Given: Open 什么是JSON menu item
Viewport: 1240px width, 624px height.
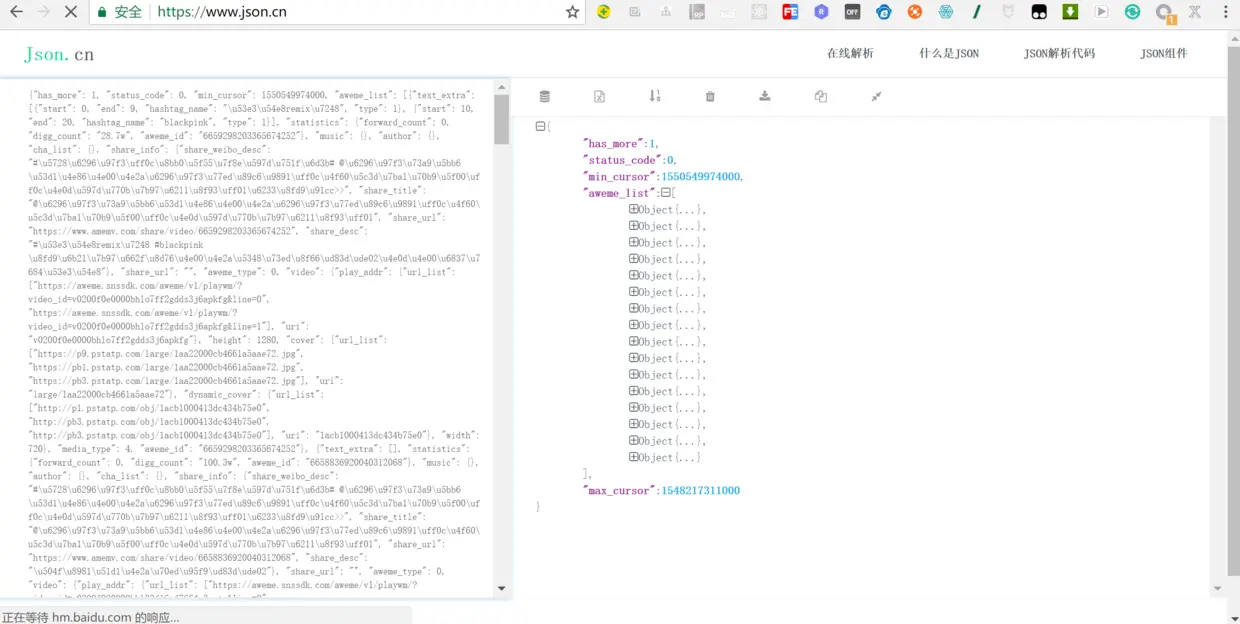Looking at the screenshot, I should click(x=949, y=53).
